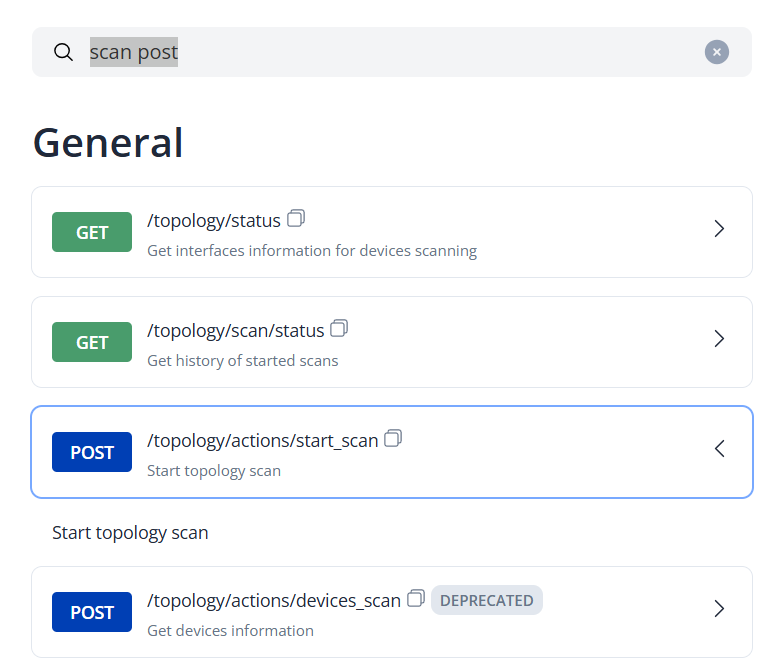The width and height of the screenshot is (773, 667).
Task: Copy the /topology/status path
Action: [x=296, y=218]
